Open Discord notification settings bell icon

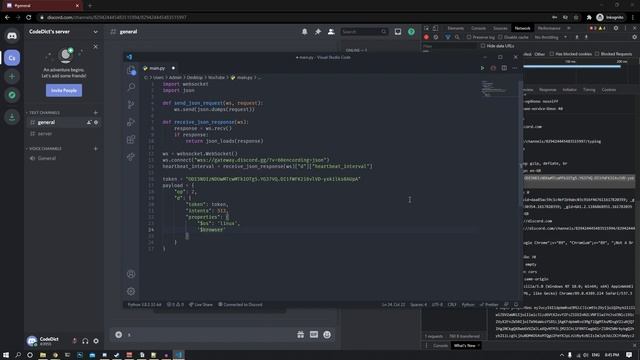click(x=304, y=32)
